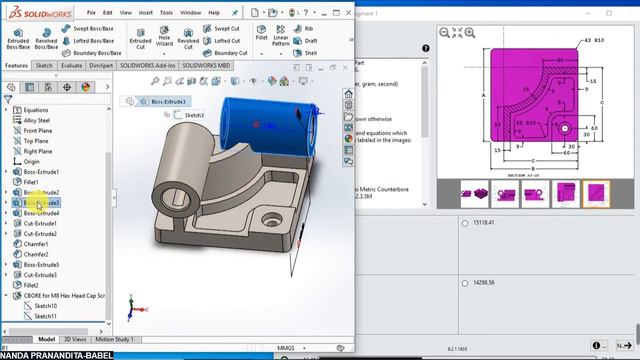Go to next question arrow button
This screenshot has width=640, height=360.
[x=624, y=346]
